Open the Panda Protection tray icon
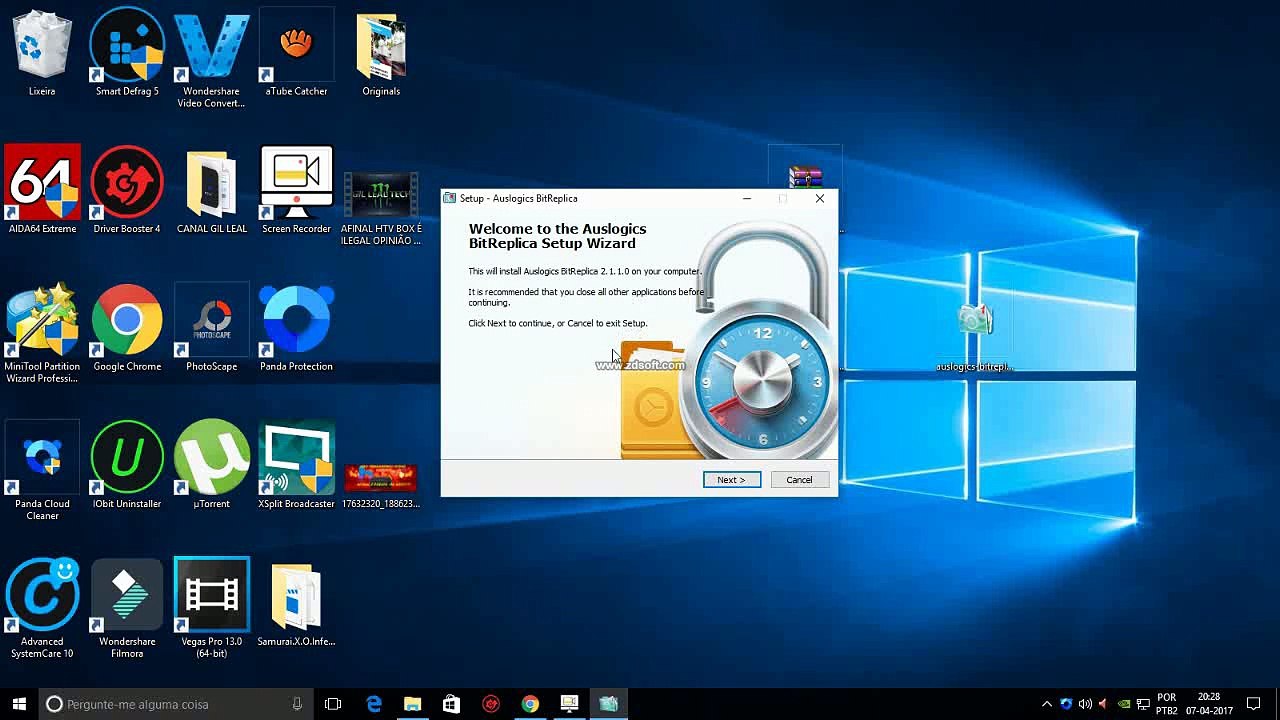 point(1066,704)
